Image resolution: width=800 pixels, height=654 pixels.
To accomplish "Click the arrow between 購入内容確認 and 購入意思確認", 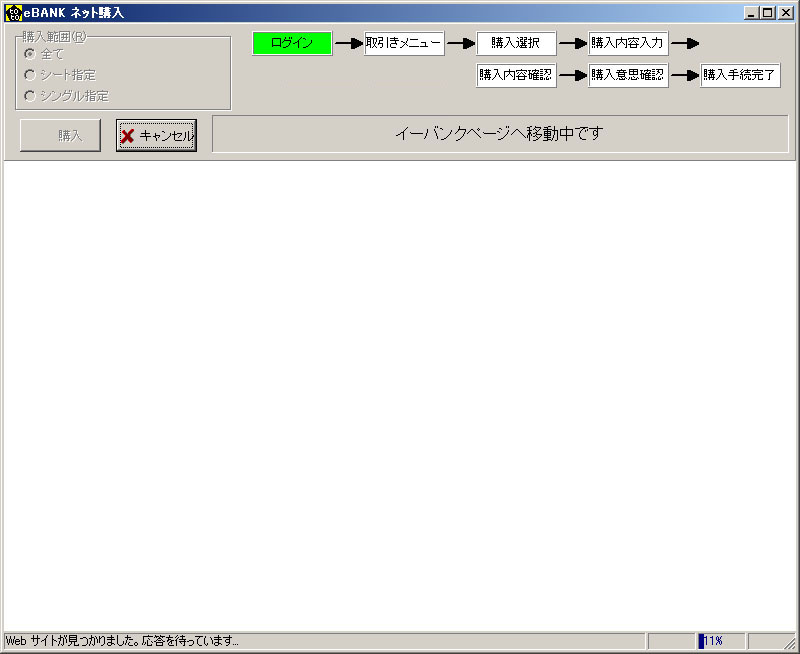I will [572, 76].
